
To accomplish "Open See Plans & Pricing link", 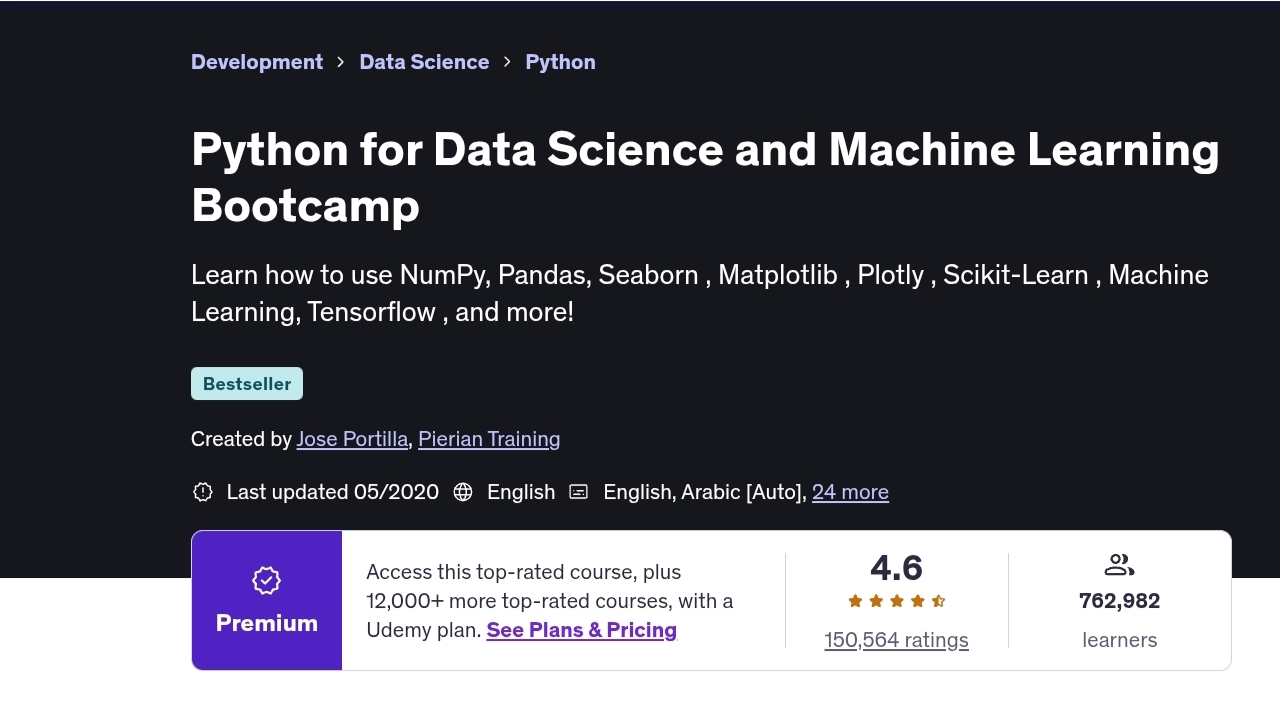I will tap(581, 630).
